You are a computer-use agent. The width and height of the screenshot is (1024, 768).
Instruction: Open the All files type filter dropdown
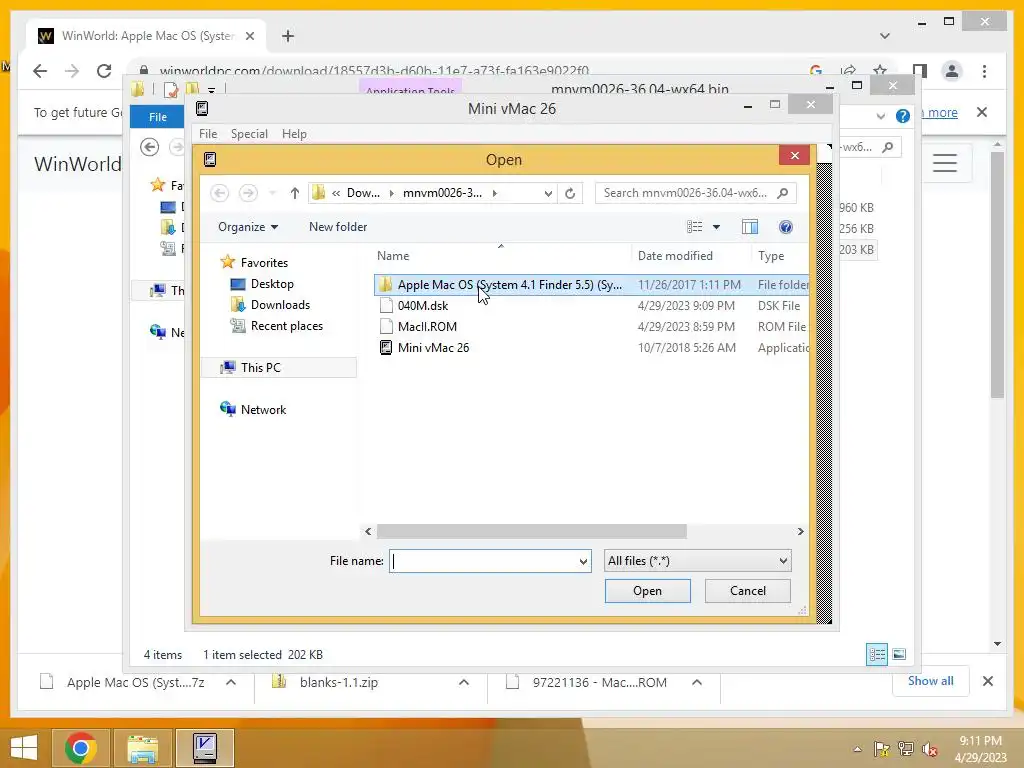(x=697, y=561)
